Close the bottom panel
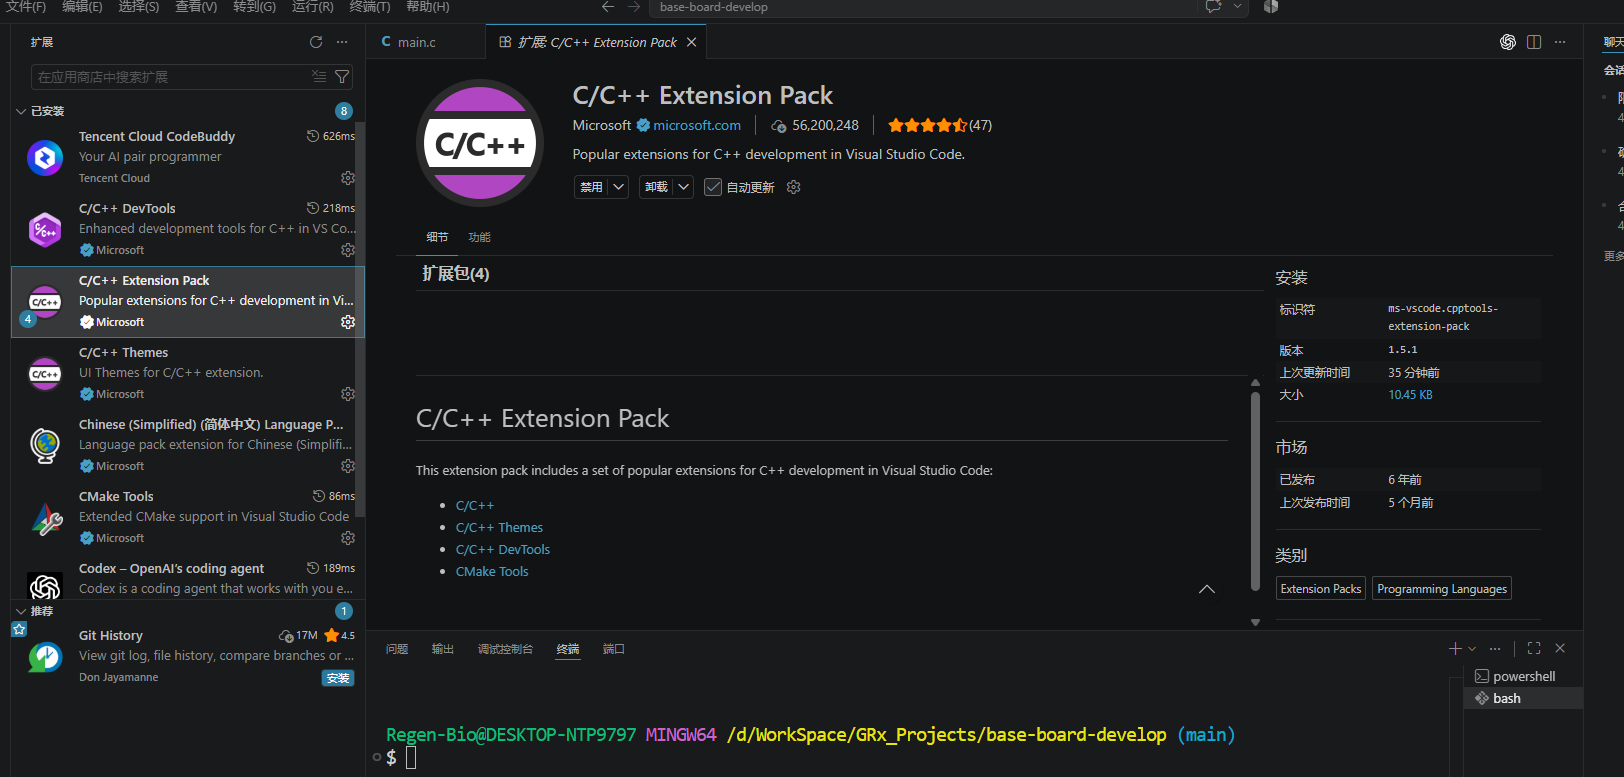This screenshot has width=1624, height=777. click(x=1560, y=649)
